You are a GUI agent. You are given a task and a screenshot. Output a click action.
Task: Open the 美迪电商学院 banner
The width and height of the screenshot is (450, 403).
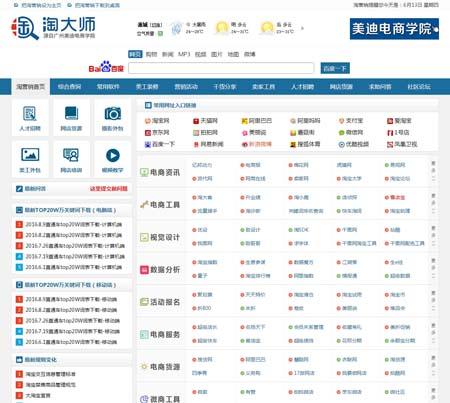pos(394,29)
